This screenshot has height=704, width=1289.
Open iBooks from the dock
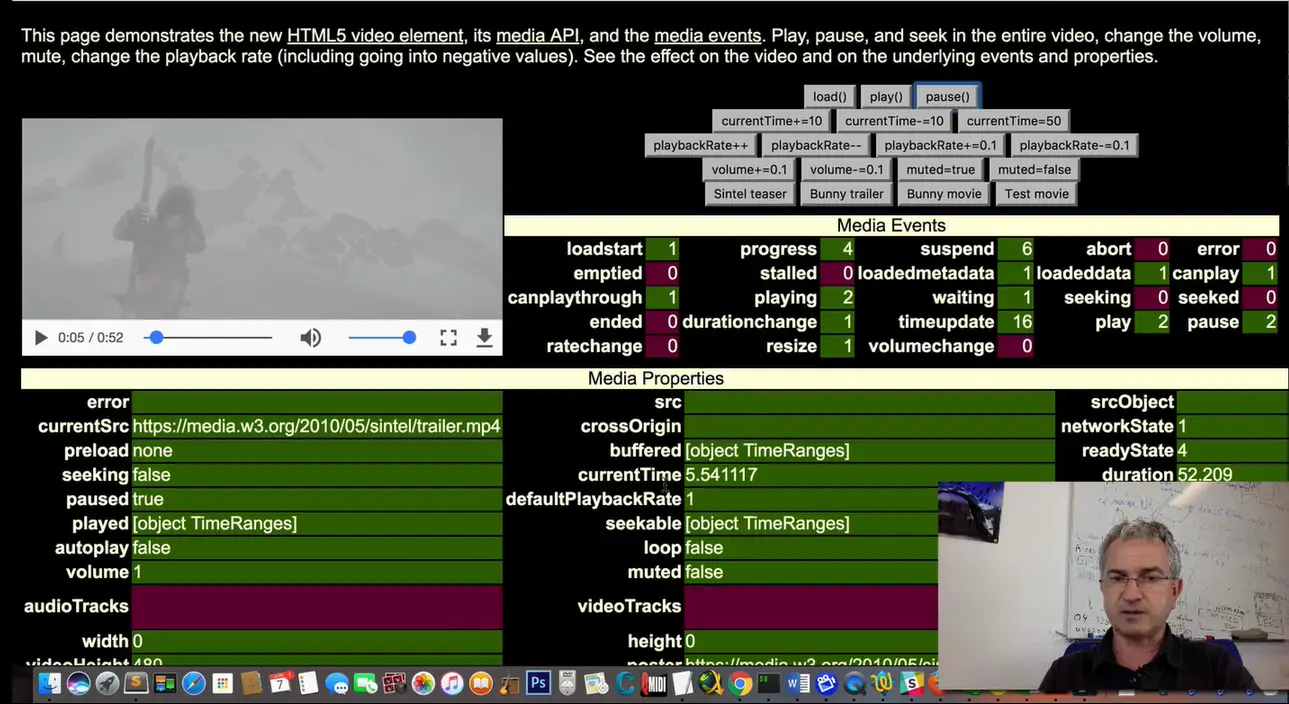pyautogui.click(x=480, y=684)
